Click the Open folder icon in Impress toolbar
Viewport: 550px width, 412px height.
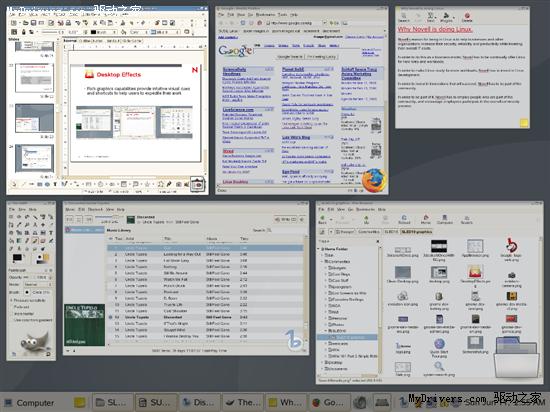(25, 23)
